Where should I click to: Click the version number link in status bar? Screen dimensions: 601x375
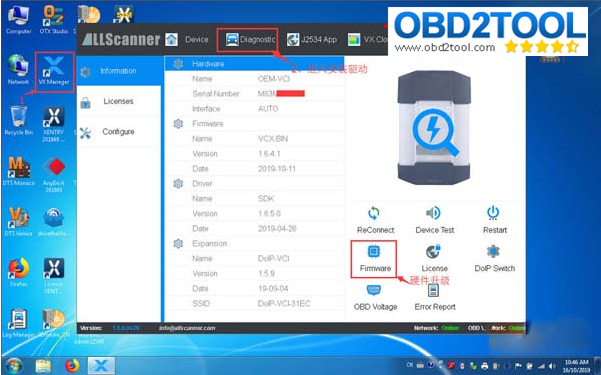(x=126, y=328)
